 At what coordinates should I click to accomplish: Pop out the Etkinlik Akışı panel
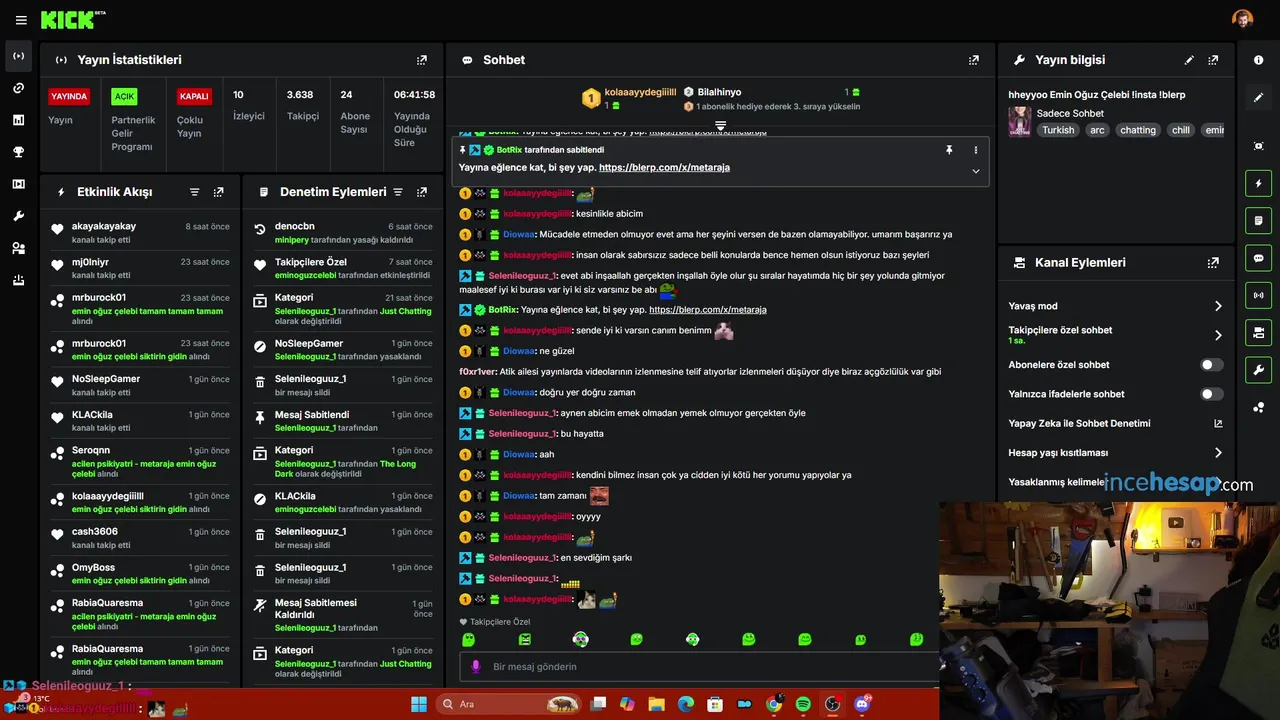pyautogui.click(x=218, y=192)
